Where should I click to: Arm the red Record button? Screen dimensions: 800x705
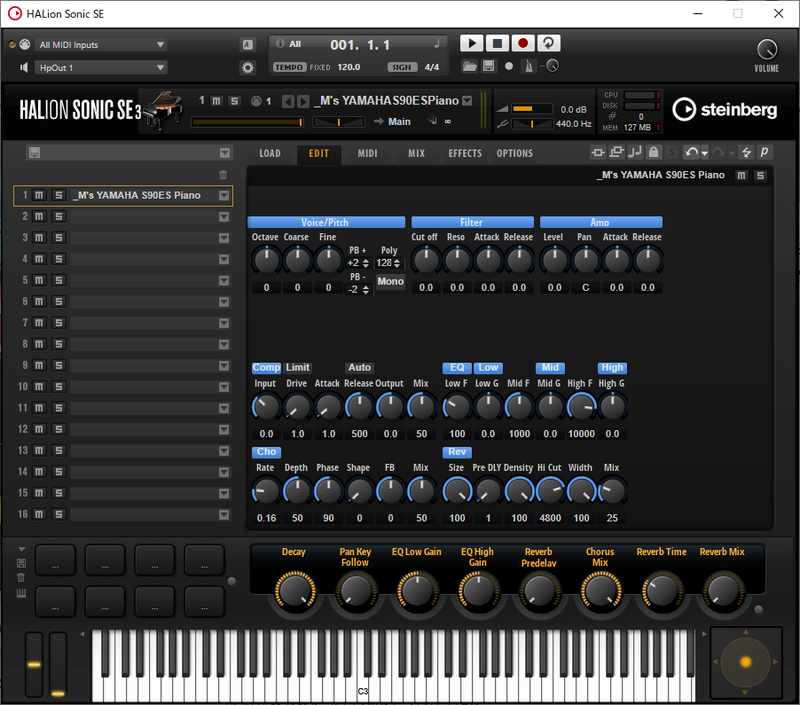coord(522,43)
